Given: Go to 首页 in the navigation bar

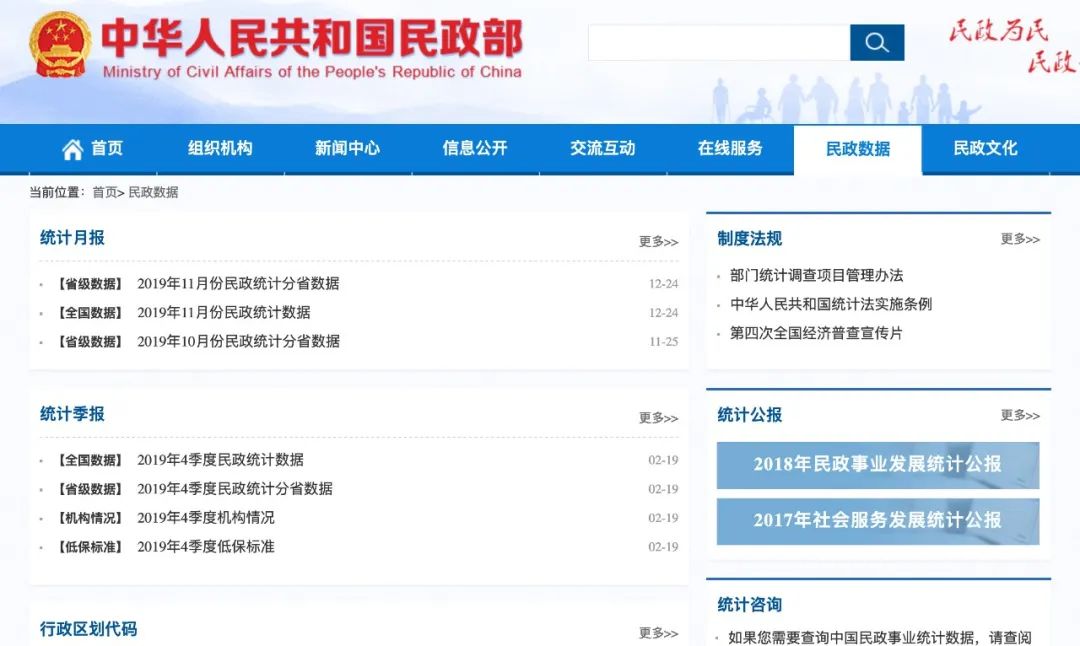Looking at the screenshot, I should point(107,148).
